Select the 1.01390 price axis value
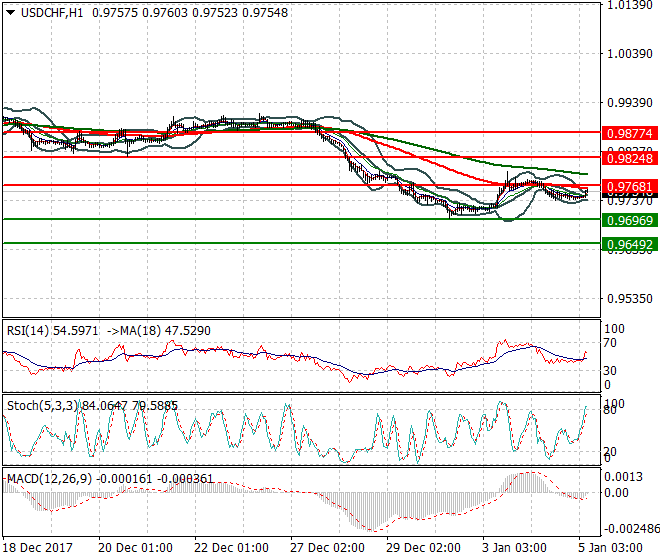The height and width of the screenshot is (560, 660). [630, 5]
